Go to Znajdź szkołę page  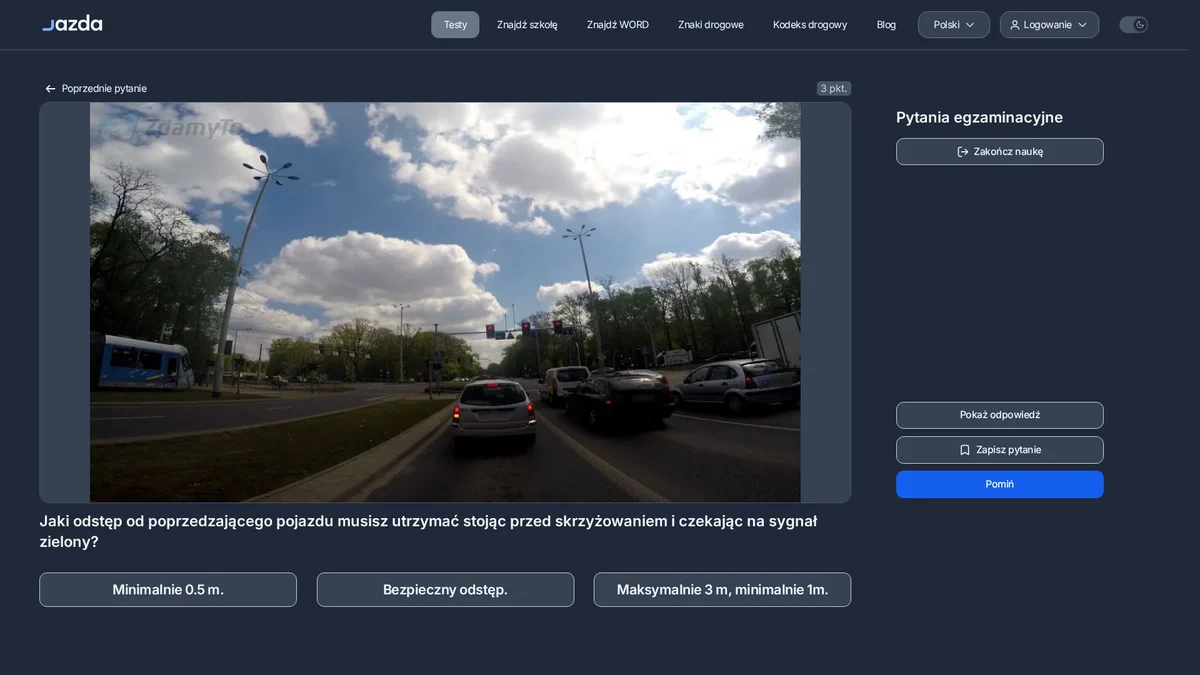(527, 25)
